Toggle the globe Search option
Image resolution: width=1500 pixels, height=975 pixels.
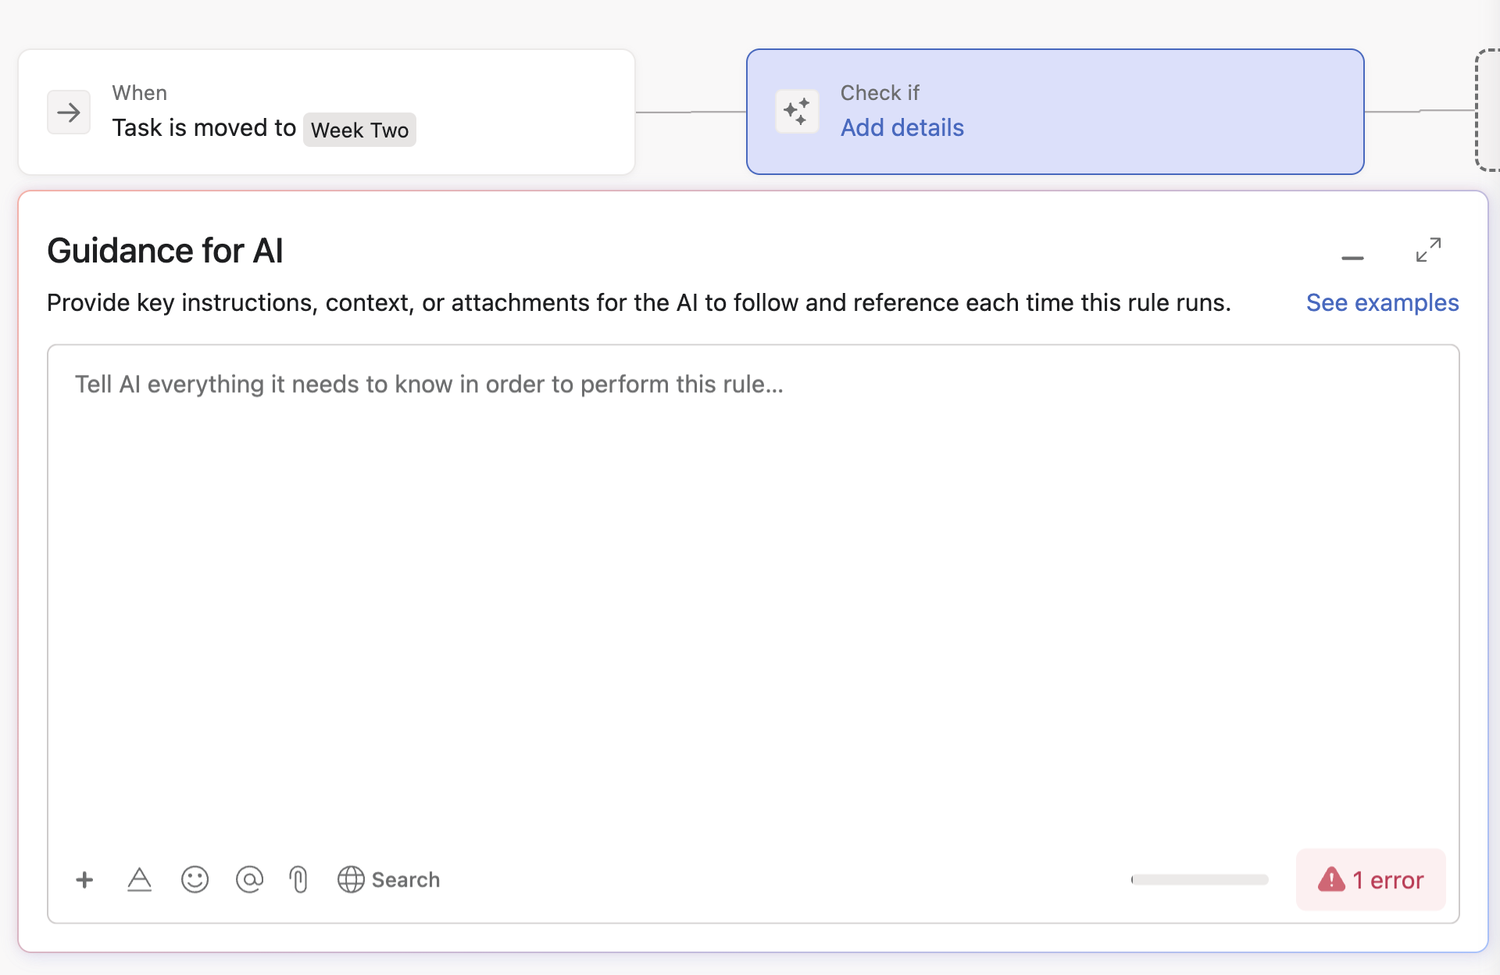pos(389,880)
